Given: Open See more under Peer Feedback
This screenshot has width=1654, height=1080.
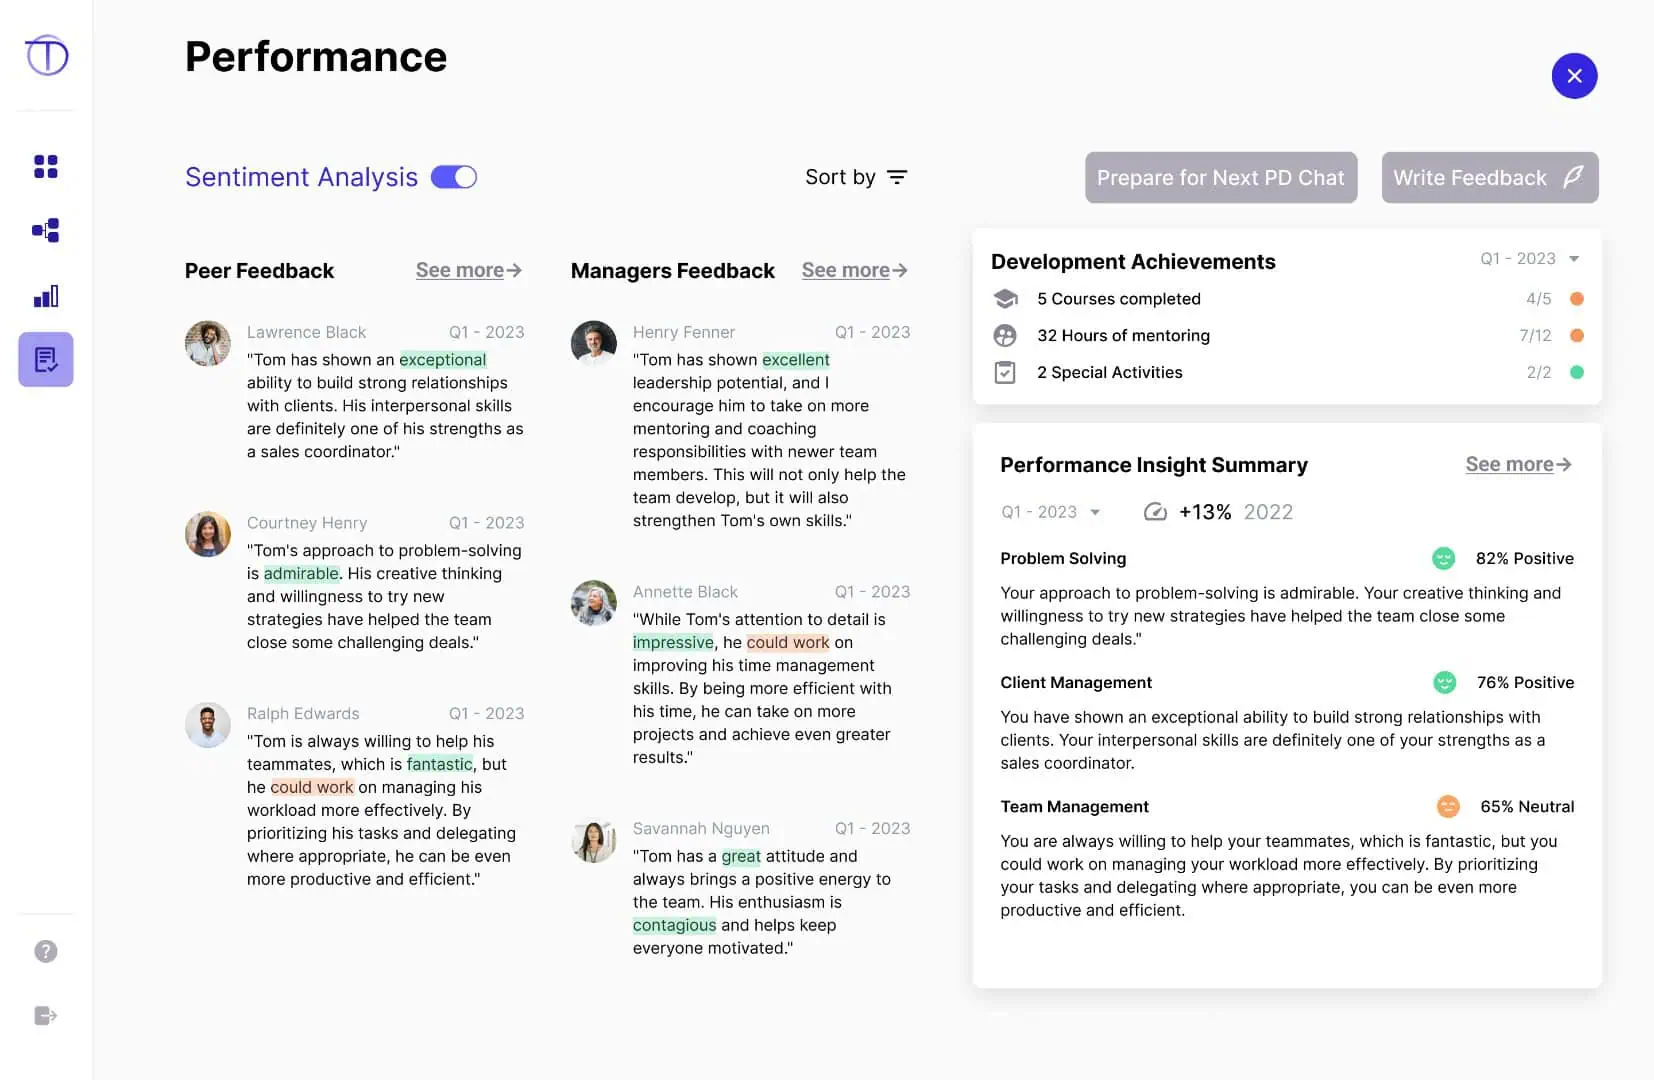Looking at the screenshot, I should point(469,270).
